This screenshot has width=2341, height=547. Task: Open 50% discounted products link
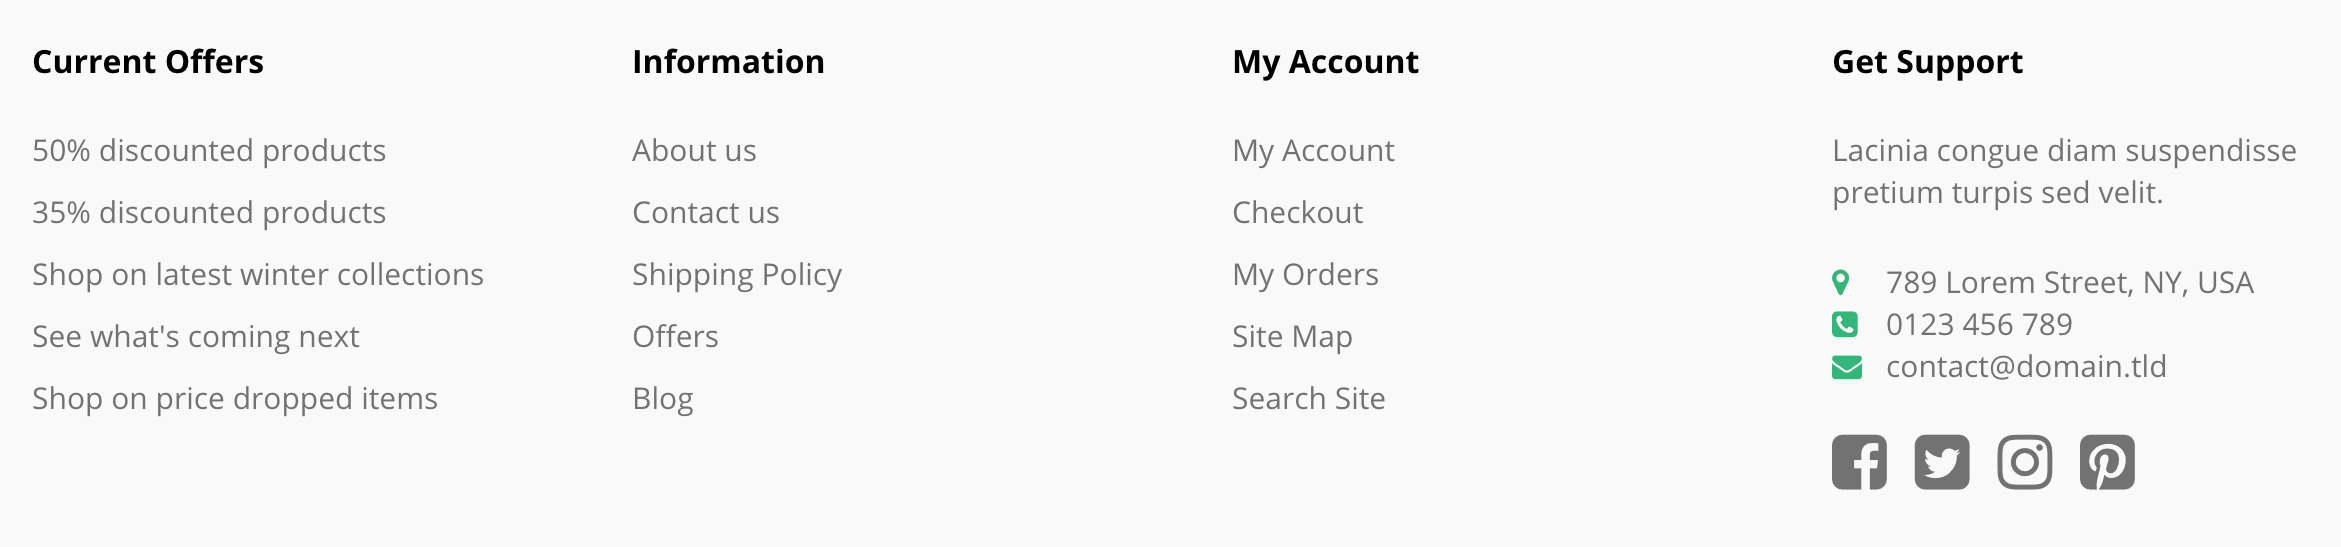[209, 151]
